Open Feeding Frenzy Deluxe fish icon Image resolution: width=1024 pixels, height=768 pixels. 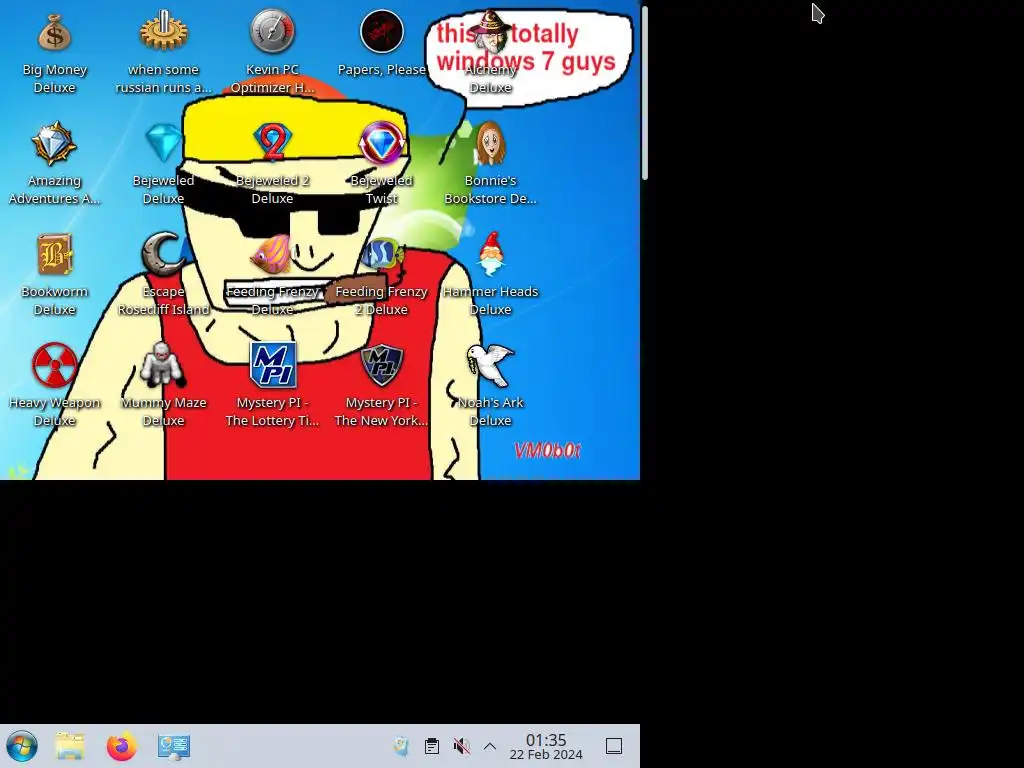click(272, 254)
